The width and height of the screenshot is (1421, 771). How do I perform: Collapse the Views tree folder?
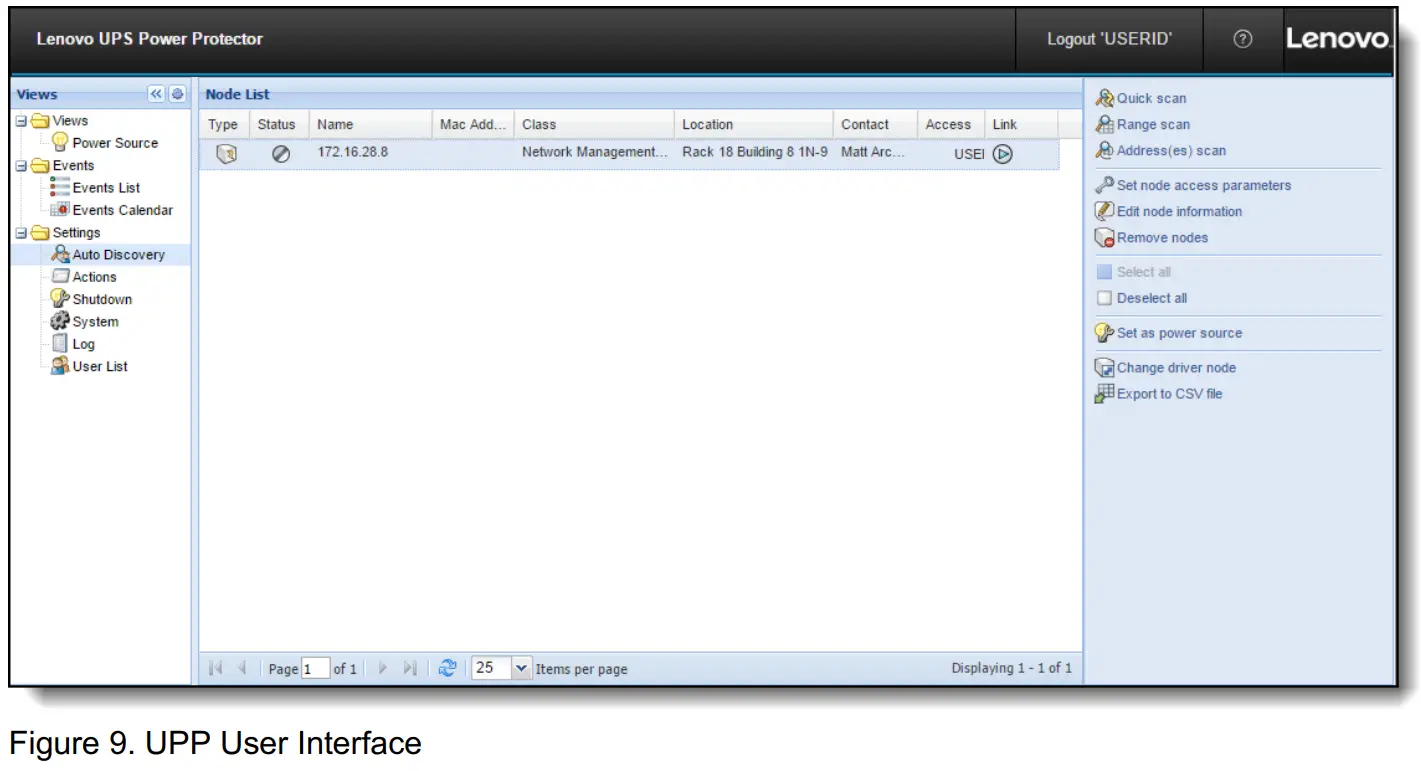pos(20,121)
